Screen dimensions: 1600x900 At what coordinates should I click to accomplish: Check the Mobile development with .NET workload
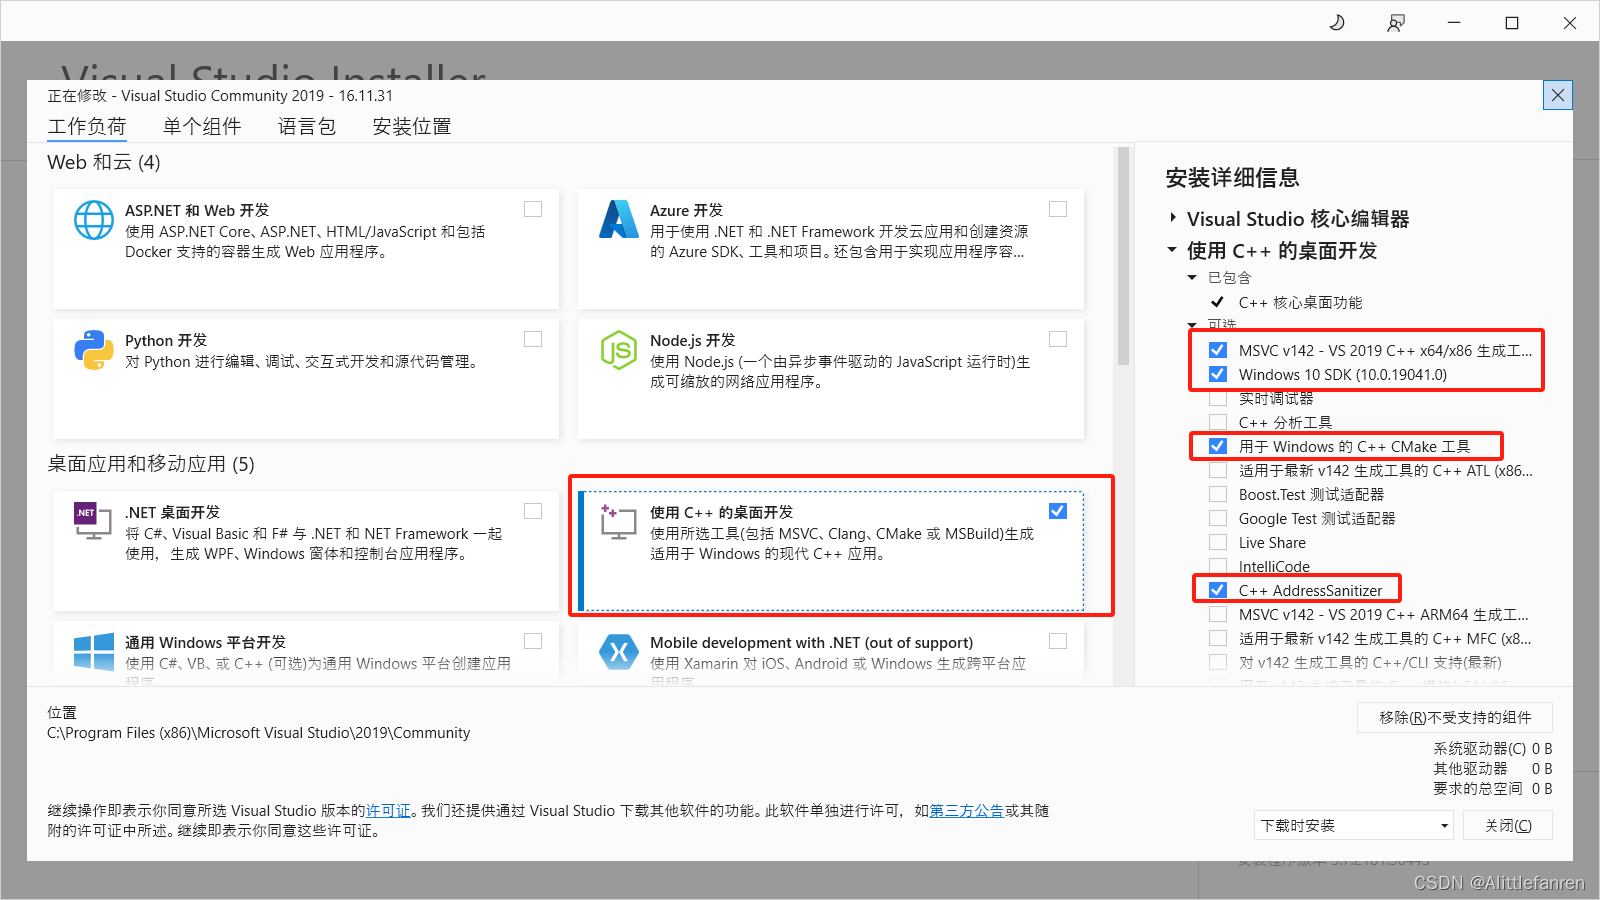(x=1058, y=641)
